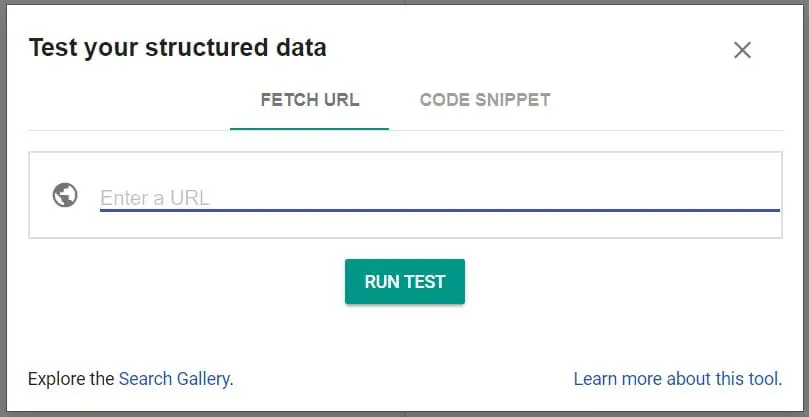Click the globe icon beside URL field

[65, 196]
